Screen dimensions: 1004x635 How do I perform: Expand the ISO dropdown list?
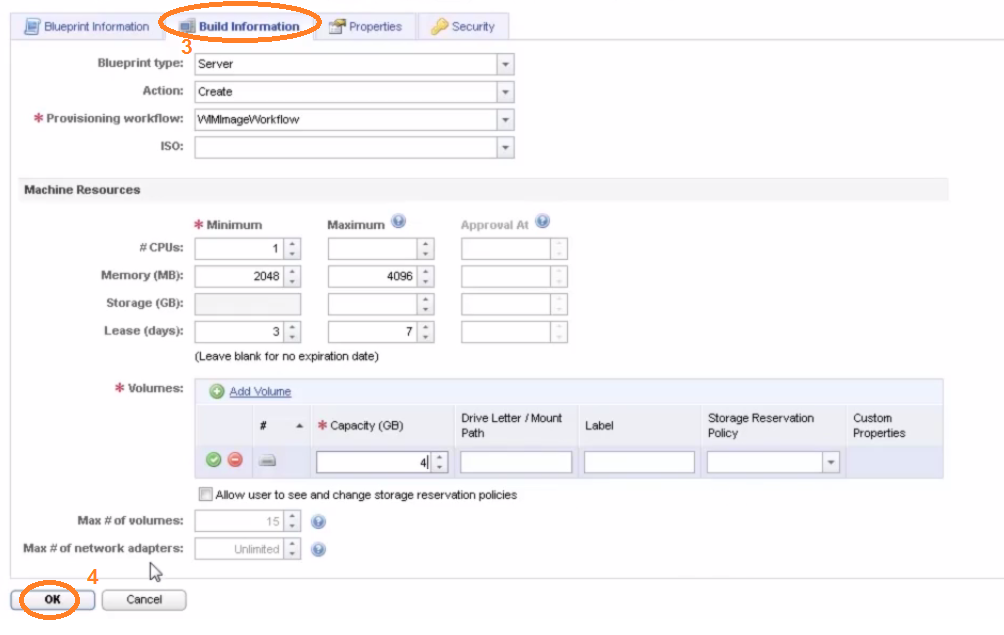[x=505, y=147]
